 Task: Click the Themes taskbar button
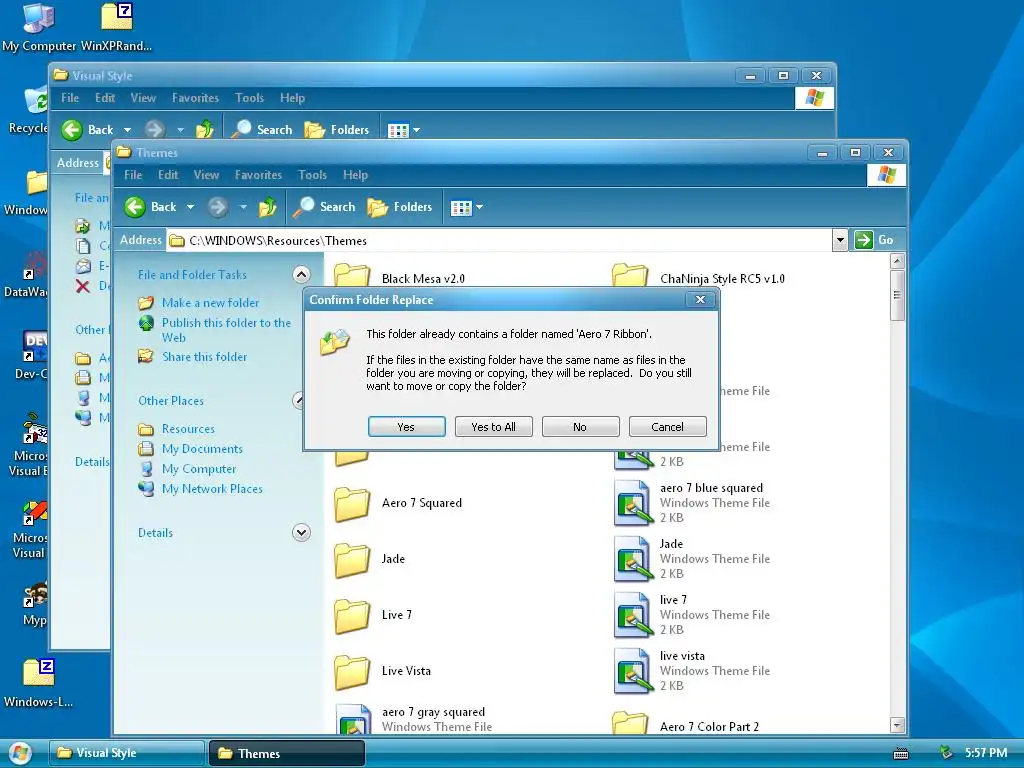[287, 753]
